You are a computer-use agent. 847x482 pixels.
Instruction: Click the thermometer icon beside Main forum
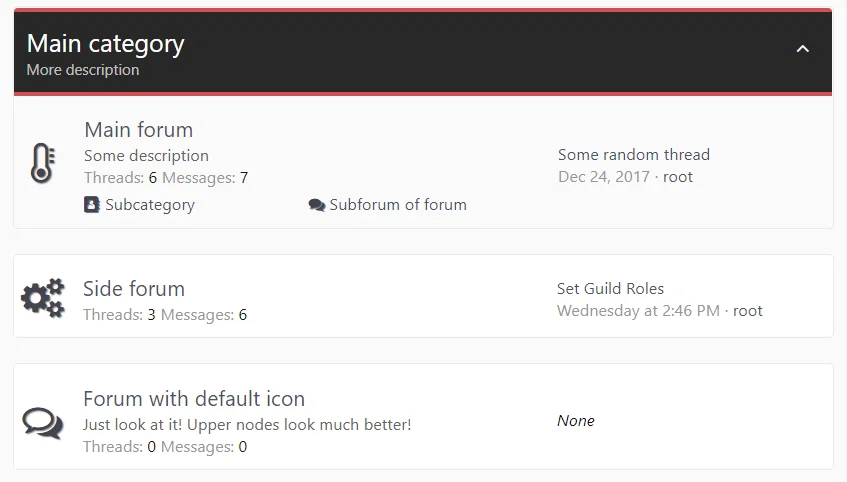(41, 163)
